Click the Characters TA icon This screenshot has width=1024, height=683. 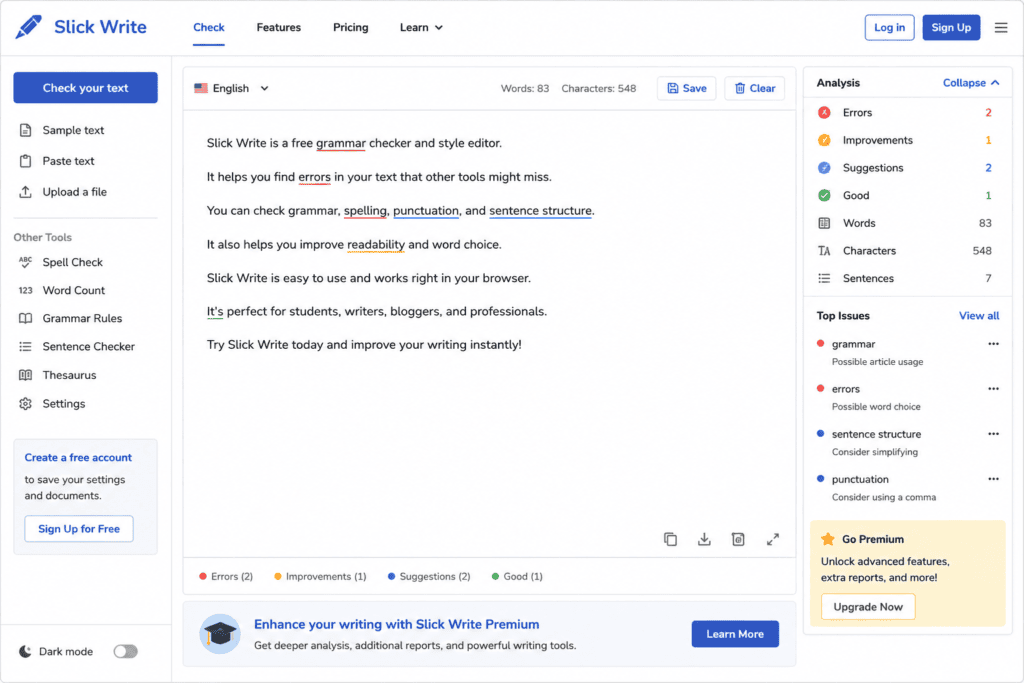tap(824, 251)
